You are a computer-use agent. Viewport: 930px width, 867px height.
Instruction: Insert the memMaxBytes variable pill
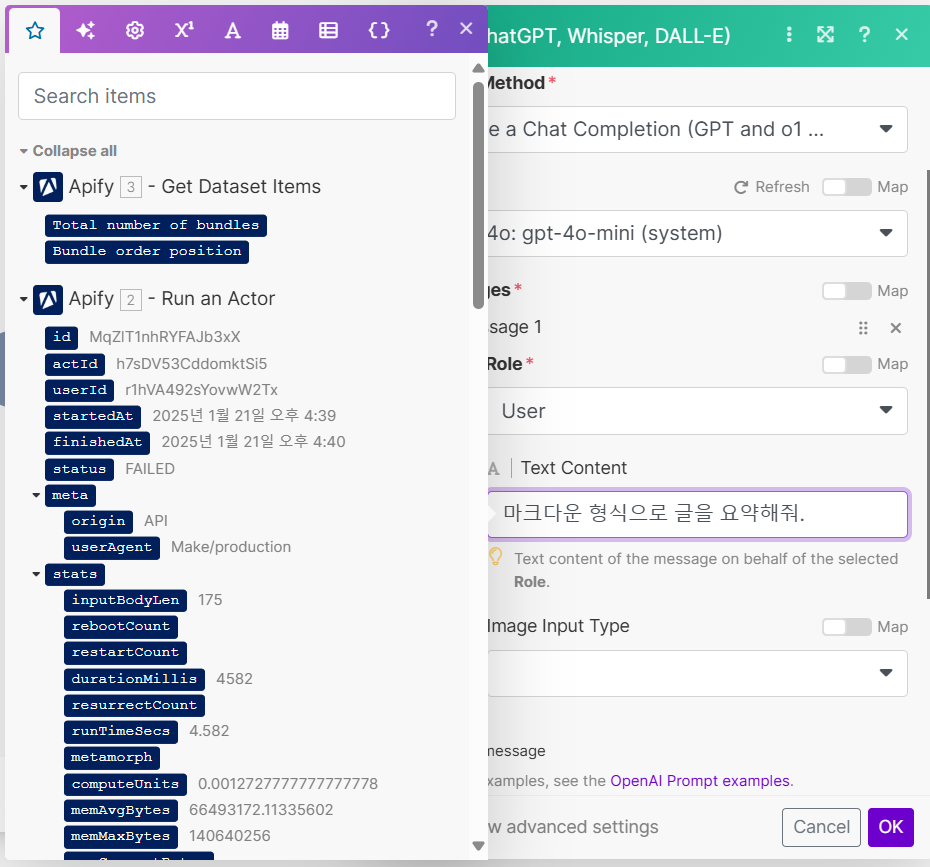tap(121, 836)
